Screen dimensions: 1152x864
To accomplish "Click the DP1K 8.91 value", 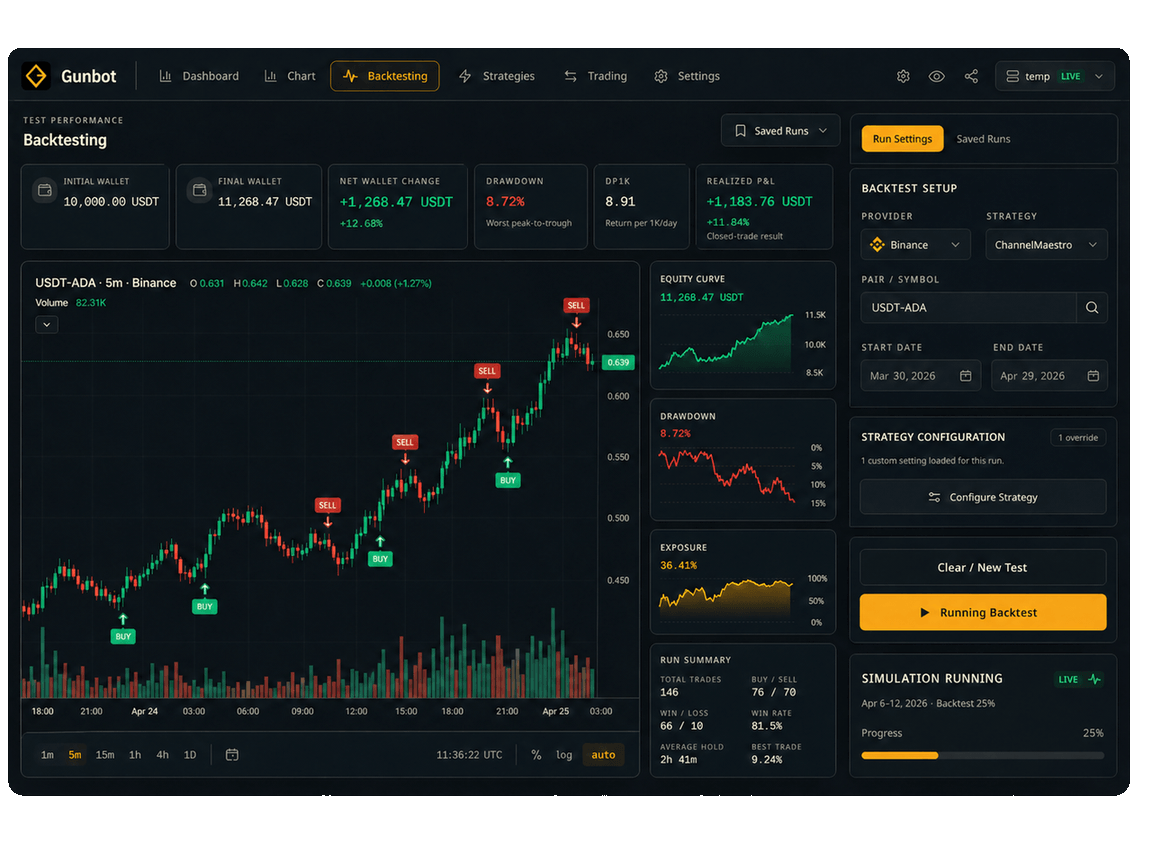I will coord(620,202).
